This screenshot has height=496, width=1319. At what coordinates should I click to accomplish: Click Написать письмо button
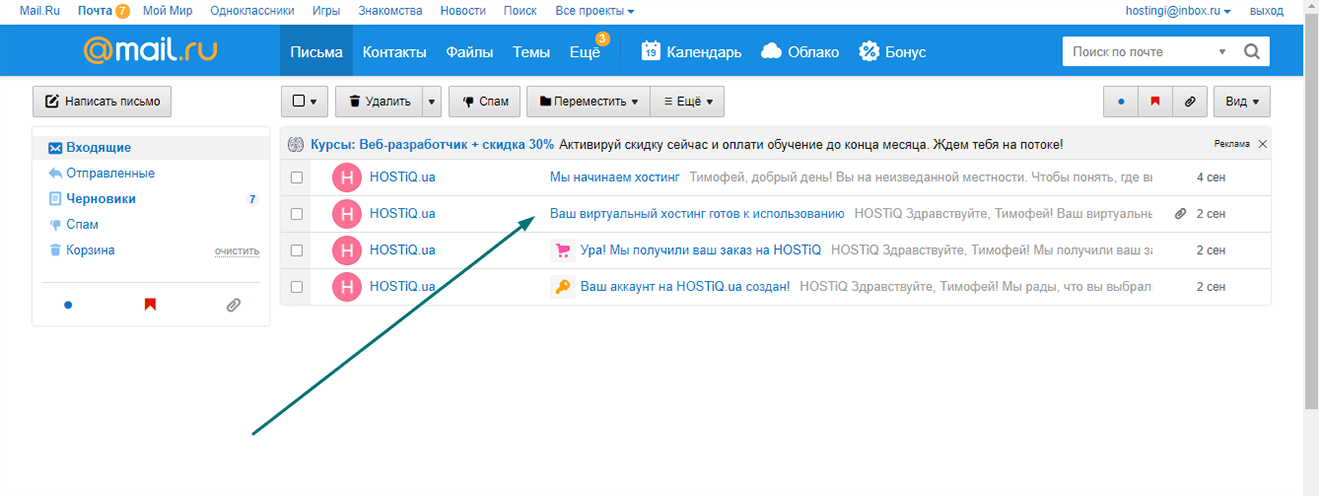pos(102,101)
